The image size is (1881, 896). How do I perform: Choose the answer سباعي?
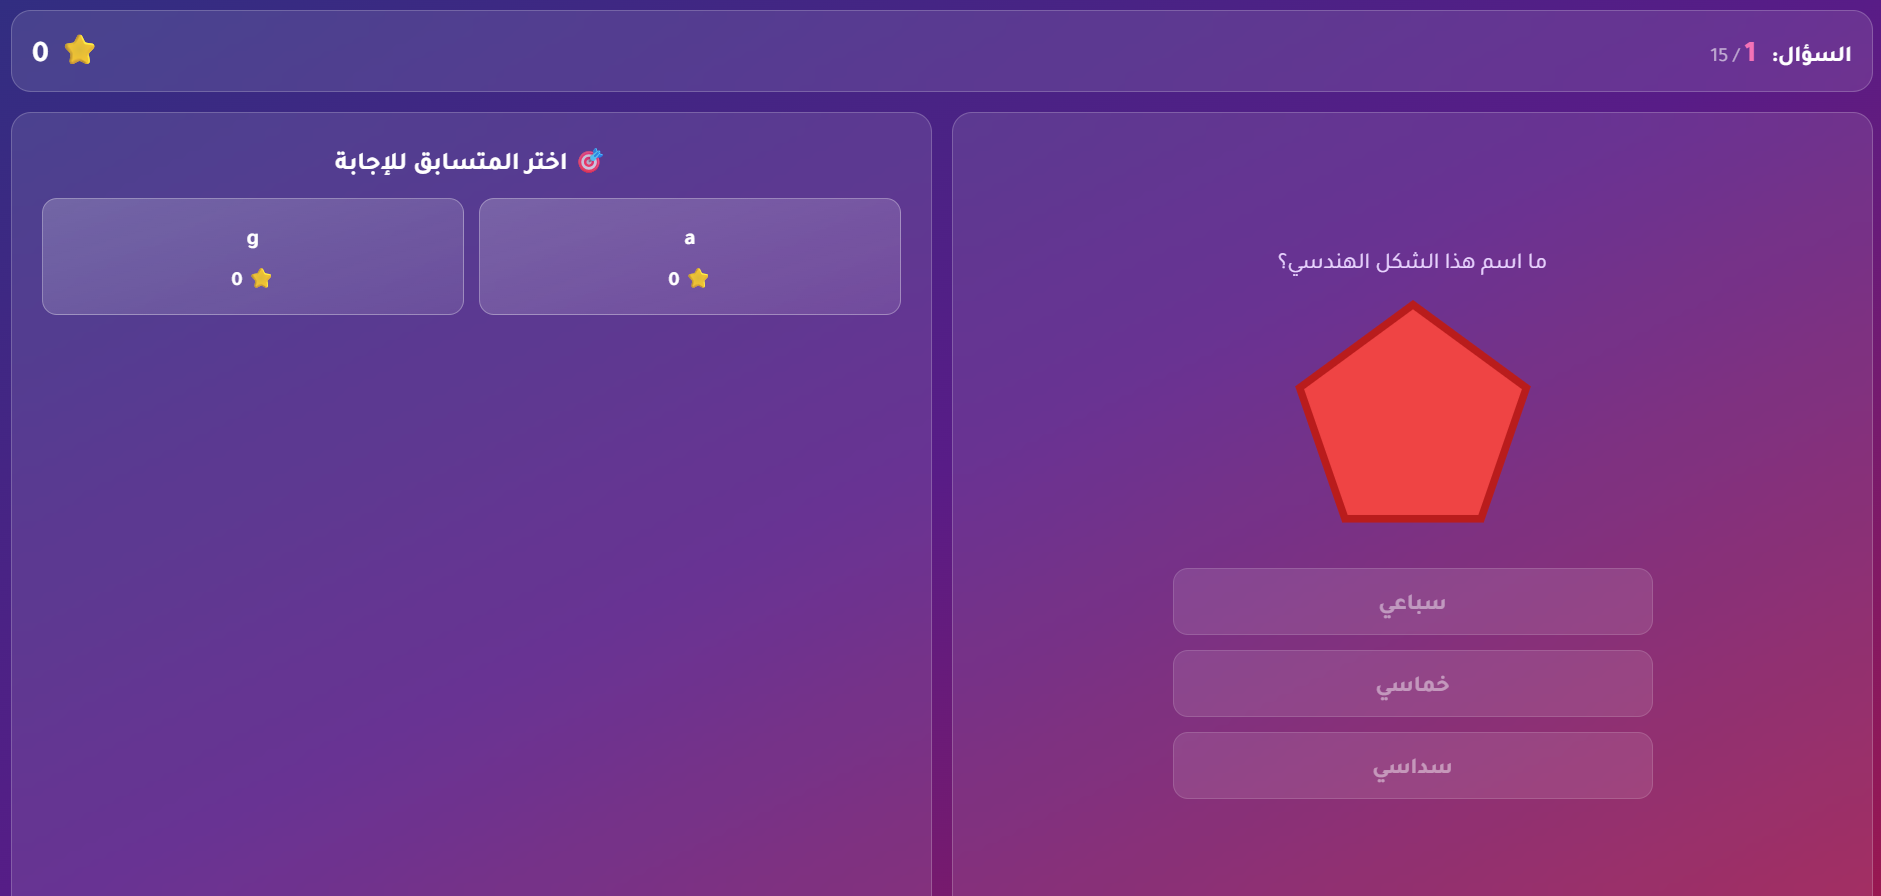[1412, 601]
